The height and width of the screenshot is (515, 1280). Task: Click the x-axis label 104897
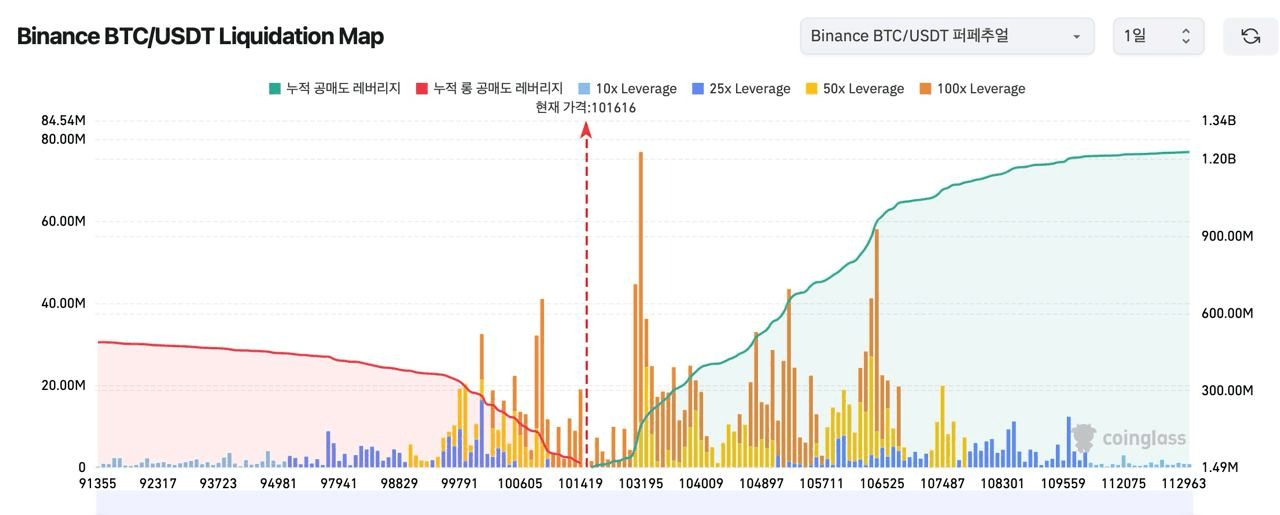761,483
